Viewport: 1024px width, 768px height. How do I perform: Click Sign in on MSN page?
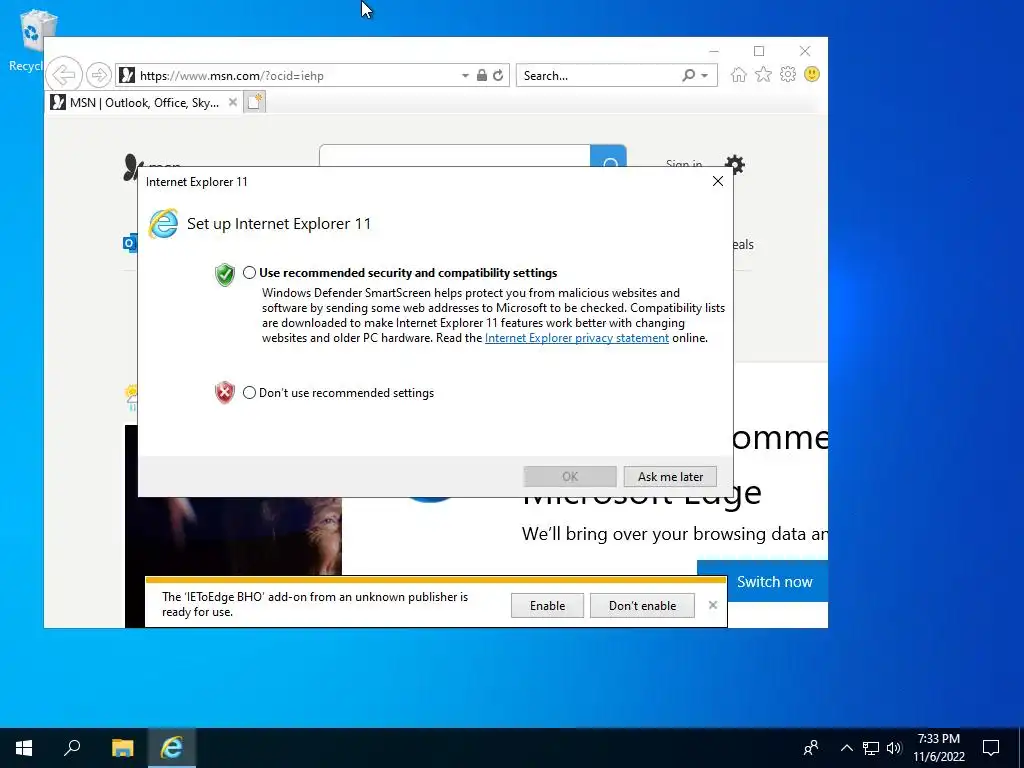click(684, 163)
